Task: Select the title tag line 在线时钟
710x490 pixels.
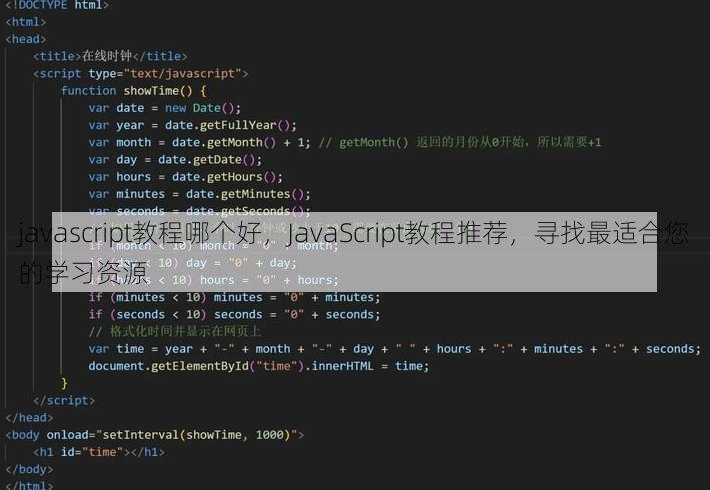Action: point(110,56)
